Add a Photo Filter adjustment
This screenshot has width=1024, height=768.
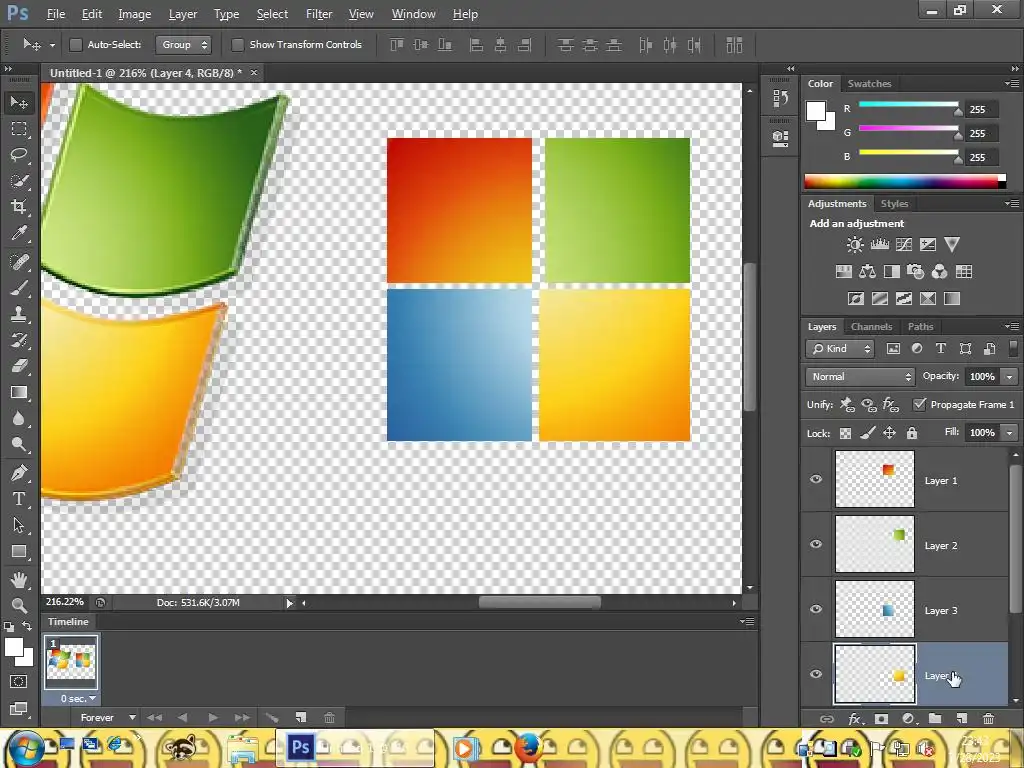pyautogui.click(x=916, y=272)
